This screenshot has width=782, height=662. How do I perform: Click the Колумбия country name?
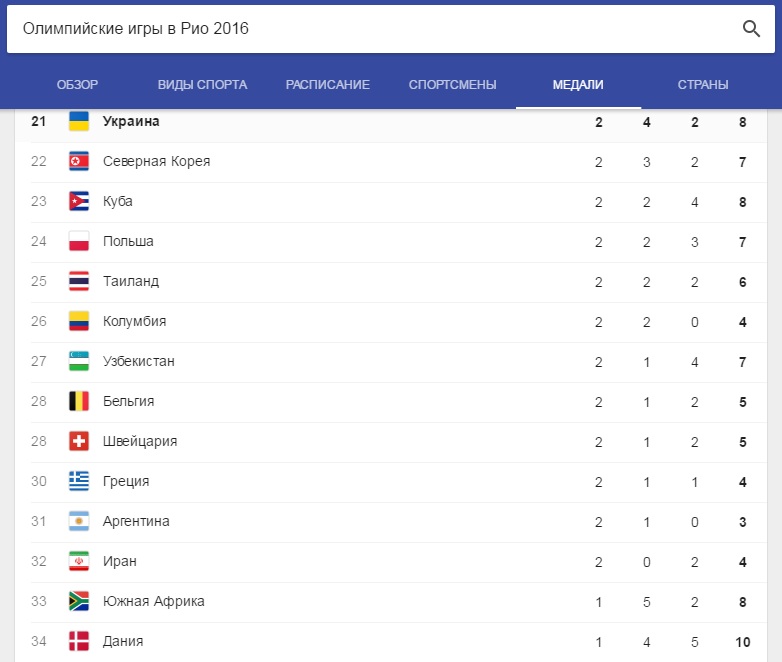tap(135, 321)
